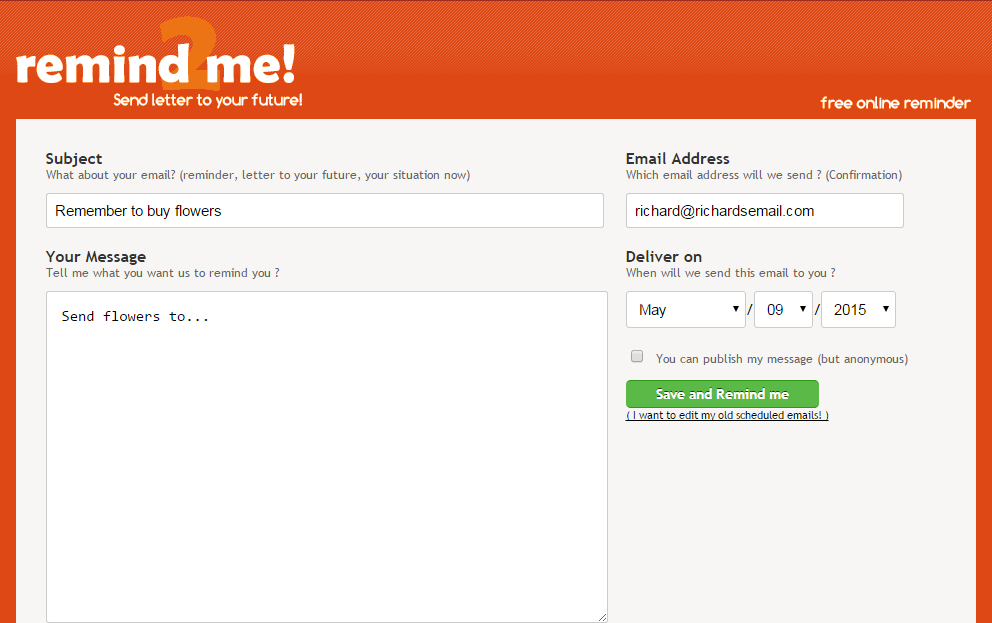Viewport: 992px width, 623px height.
Task: Click the "Send letter to your future!" tagline
Action: click(208, 100)
